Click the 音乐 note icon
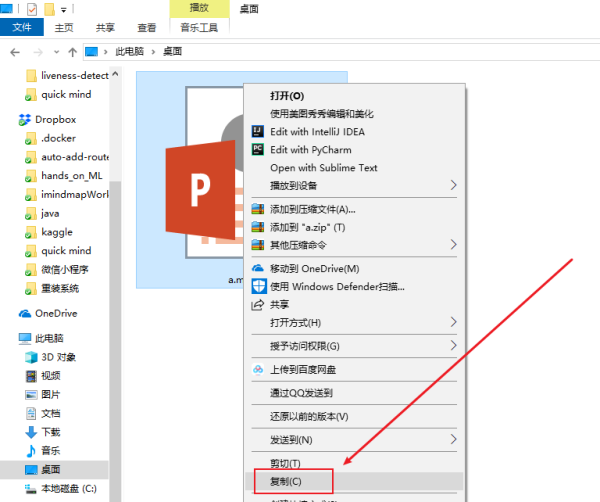This screenshot has width=600, height=502. tap(31, 451)
